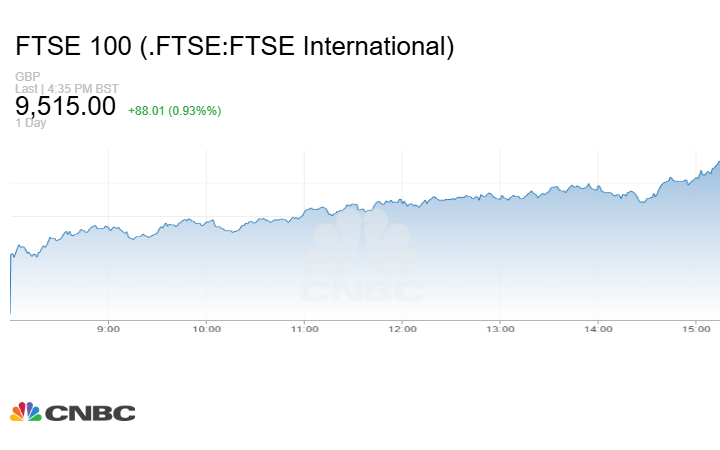Screen dimensions: 720x450
Task: Click the 11:00 time axis label
Action: (x=304, y=328)
